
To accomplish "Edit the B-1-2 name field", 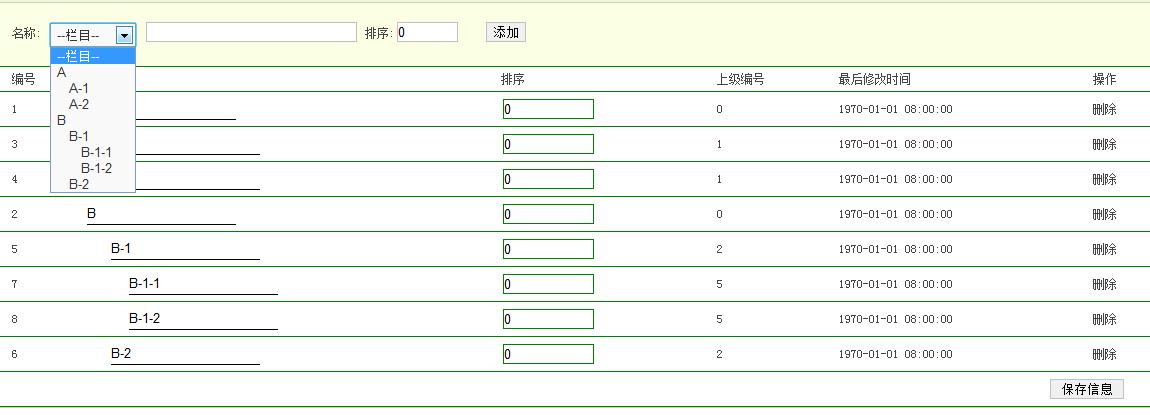I will click(x=203, y=319).
